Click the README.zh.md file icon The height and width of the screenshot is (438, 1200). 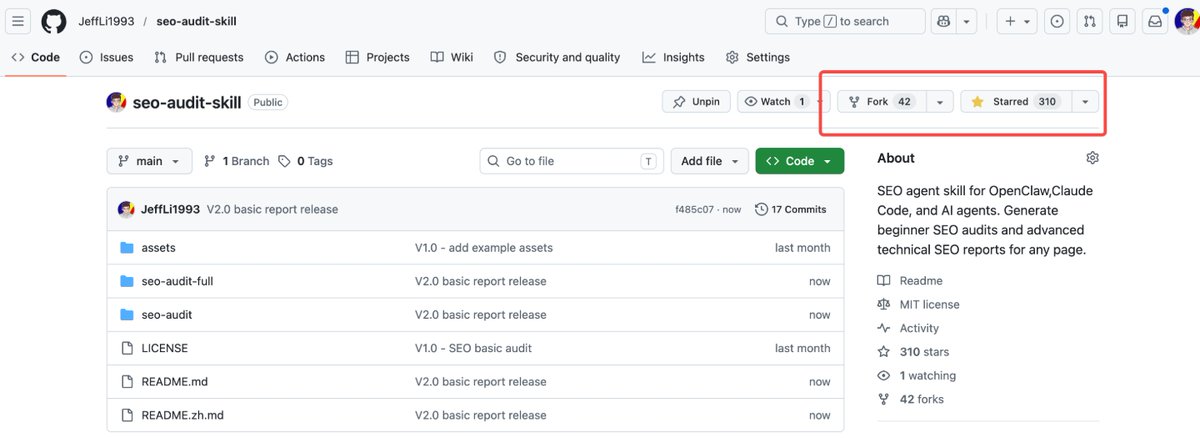click(127, 415)
